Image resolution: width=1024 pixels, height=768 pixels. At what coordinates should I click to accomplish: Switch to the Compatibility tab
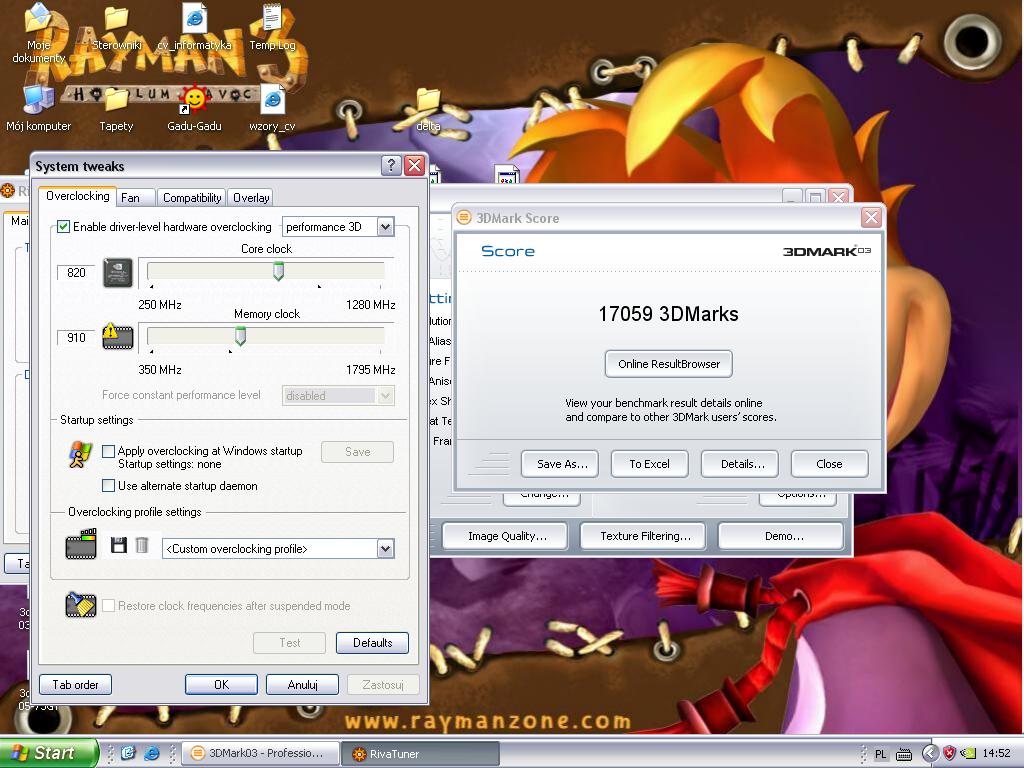192,197
